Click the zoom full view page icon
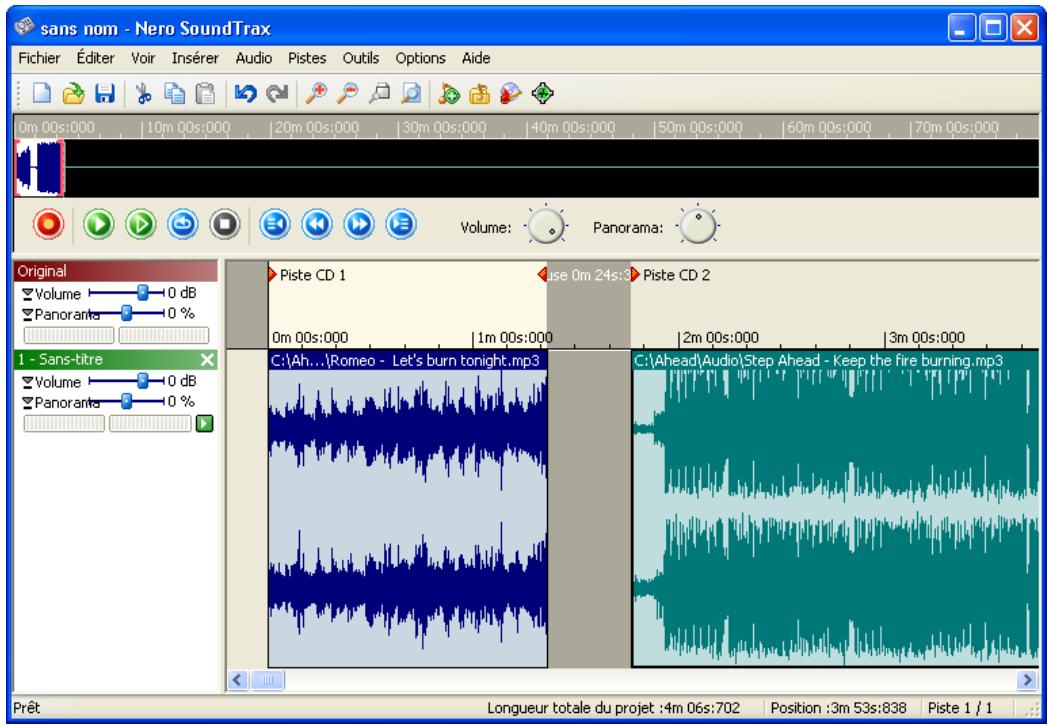This screenshot has height=726, width=1048. pos(410,94)
